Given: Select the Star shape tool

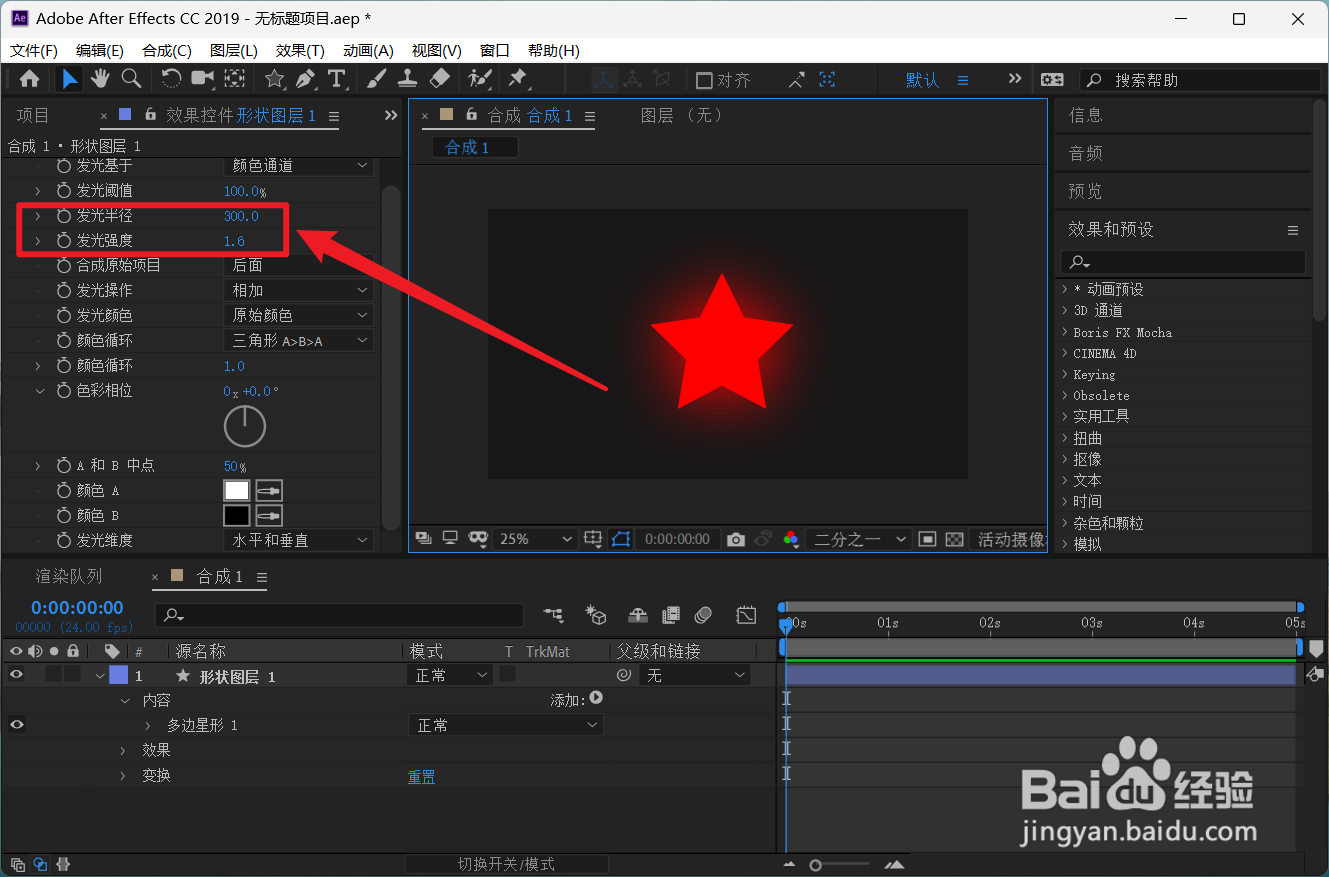Looking at the screenshot, I should (x=274, y=79).
